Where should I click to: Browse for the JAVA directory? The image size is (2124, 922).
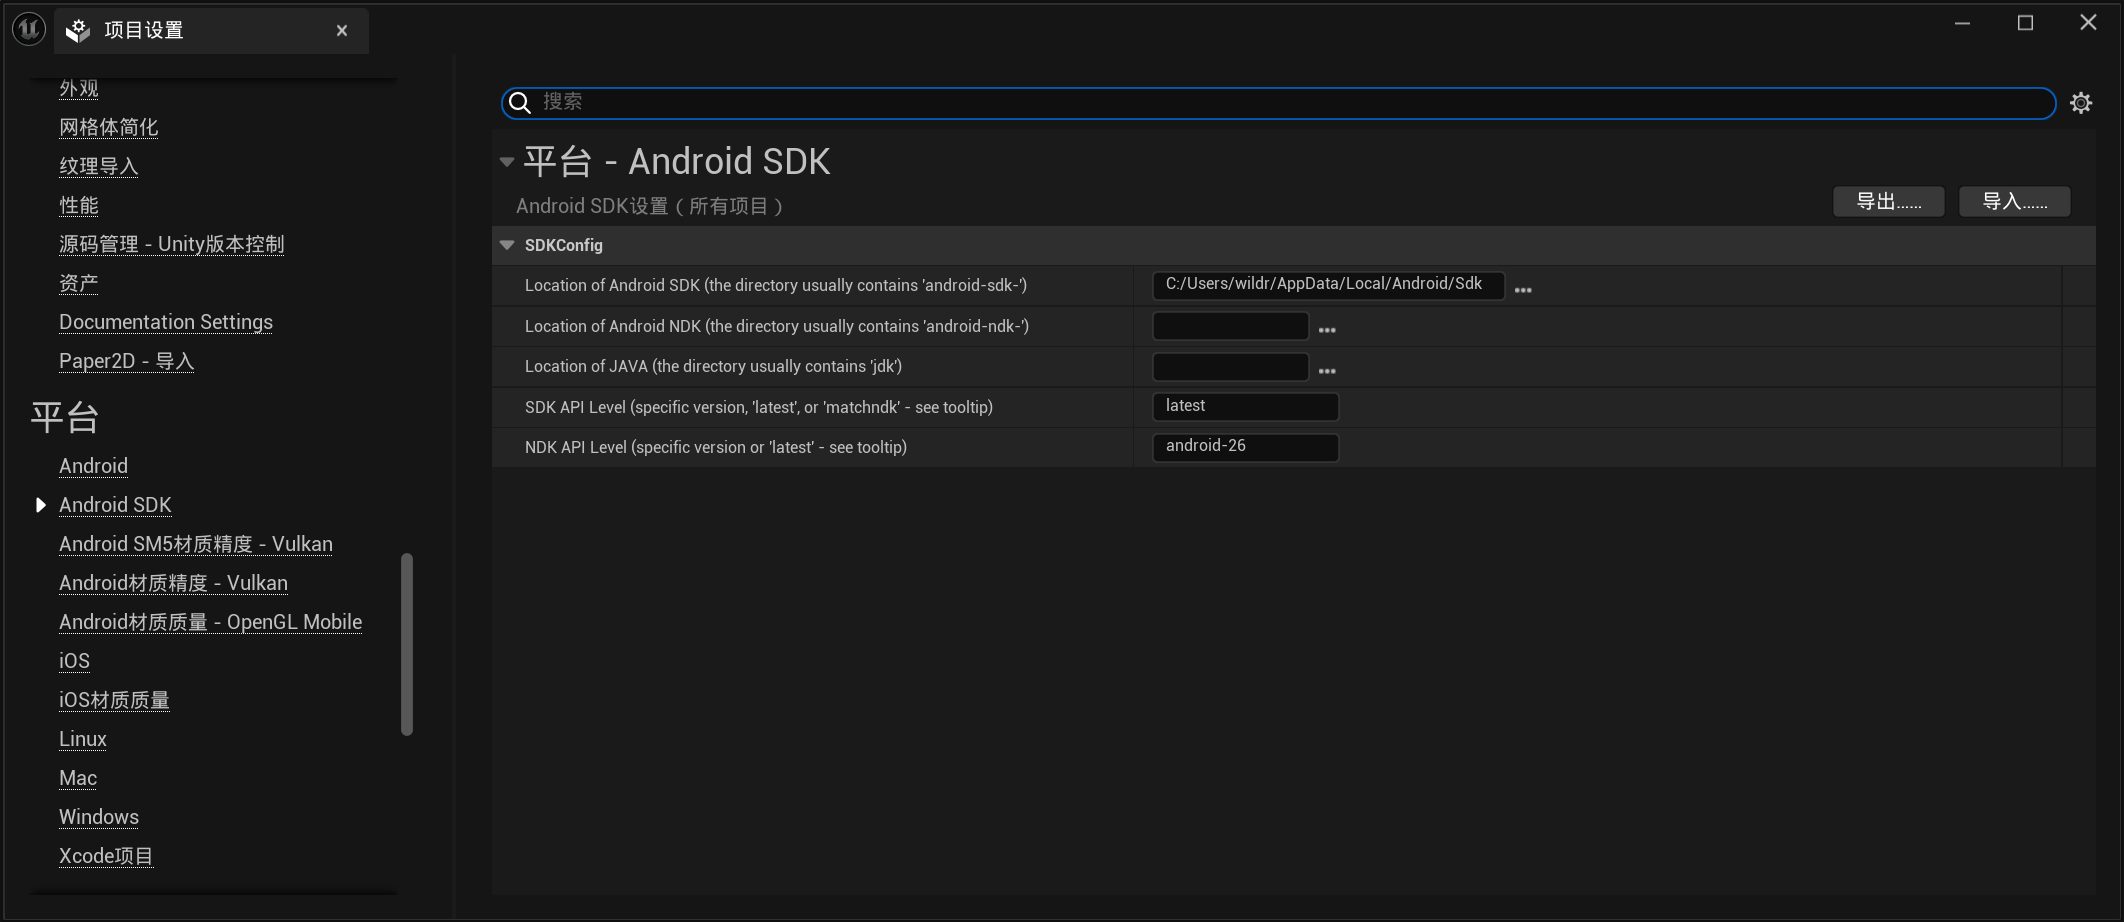click(1327, 371)
